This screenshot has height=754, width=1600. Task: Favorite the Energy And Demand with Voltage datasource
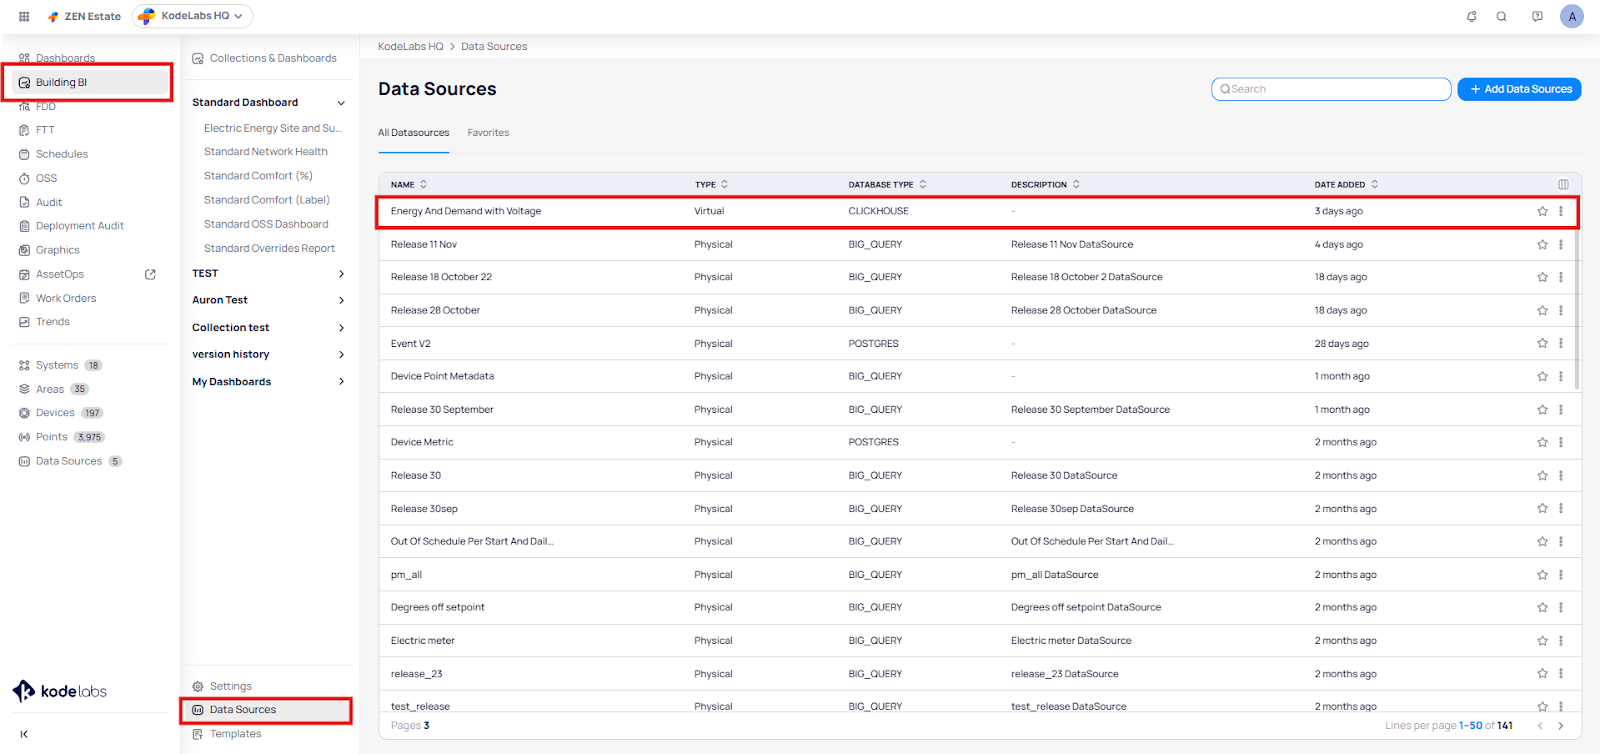pyautogui.click(x=1542, y=211)
